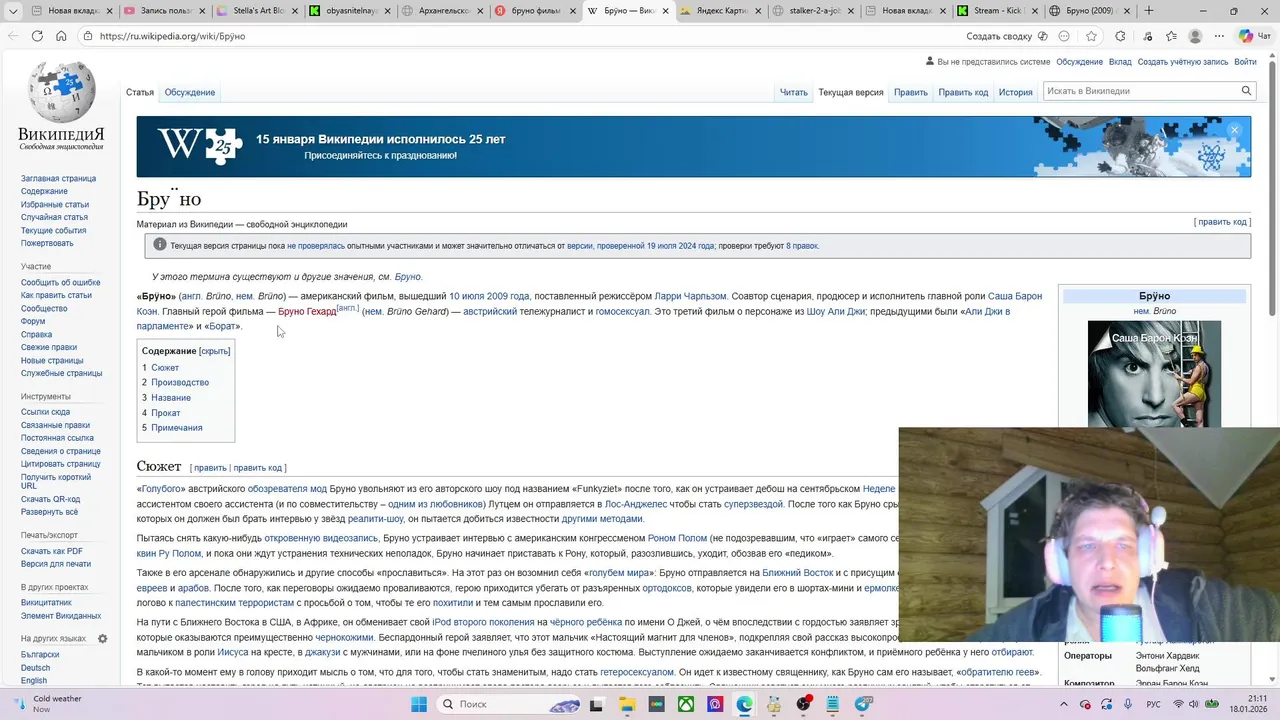Open the Deutsch language version
This screenshot has width=1280, height=720.
[x=35, y=667]
